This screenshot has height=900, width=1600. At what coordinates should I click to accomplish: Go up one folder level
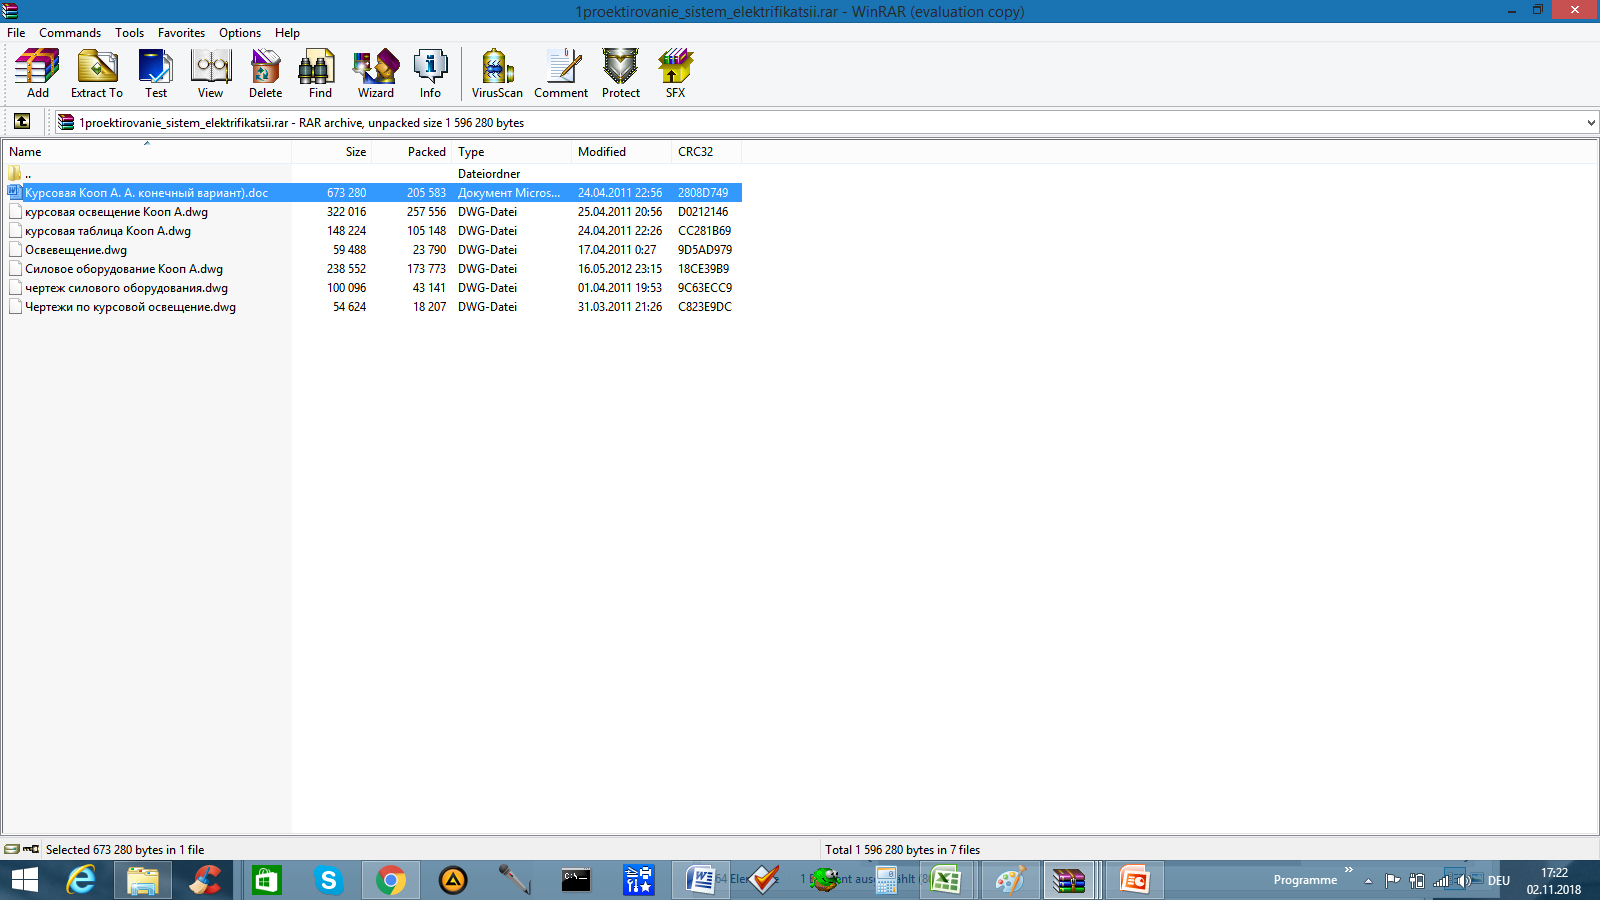[22, 122]
